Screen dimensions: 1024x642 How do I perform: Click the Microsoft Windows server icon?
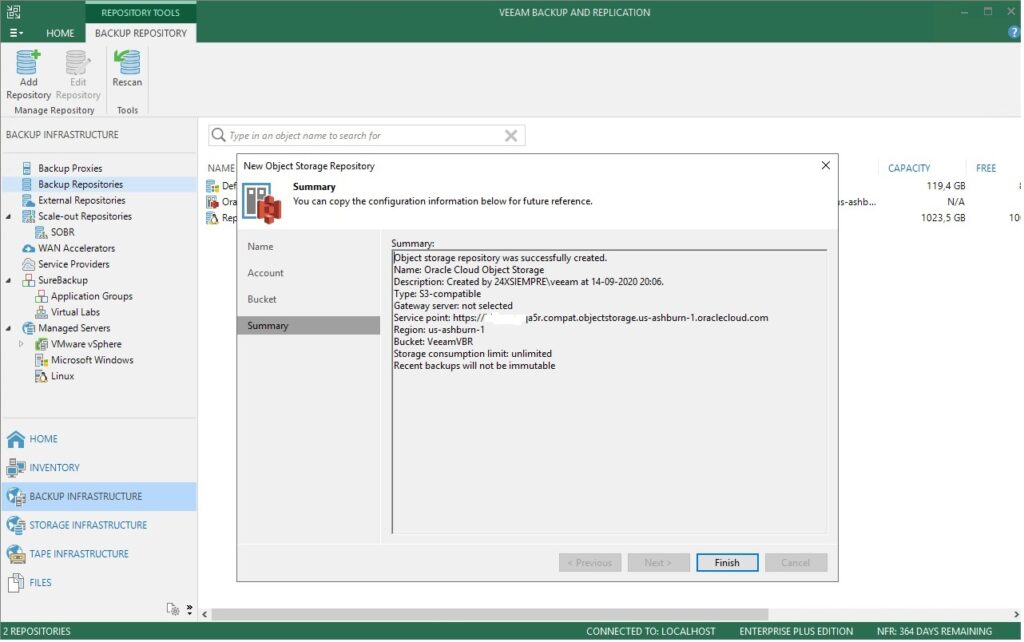(41, 360)
